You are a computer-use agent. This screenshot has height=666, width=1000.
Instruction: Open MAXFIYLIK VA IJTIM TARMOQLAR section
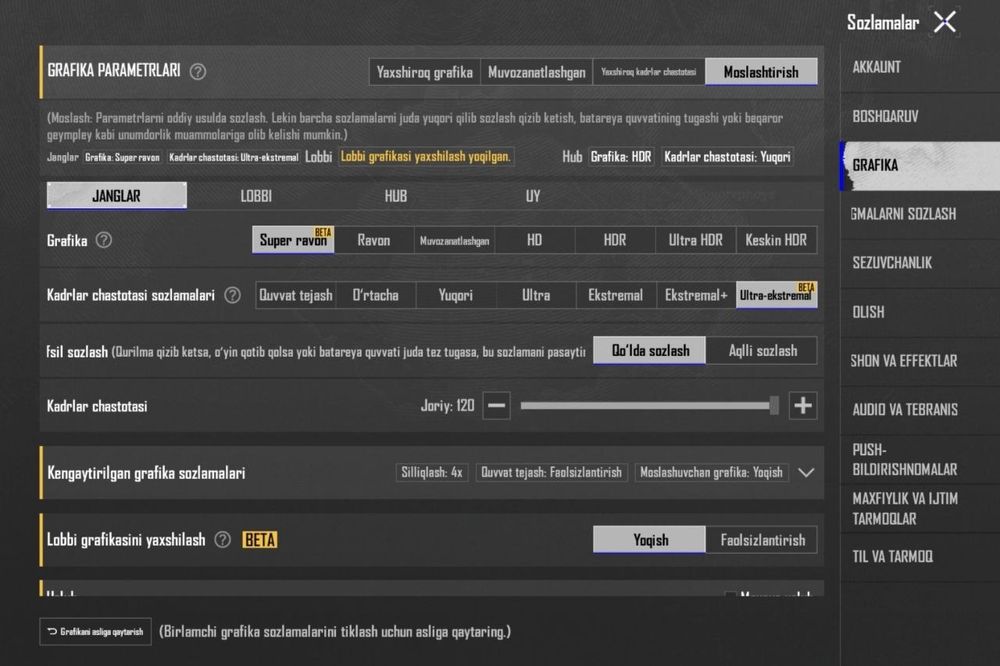(920, 508)
